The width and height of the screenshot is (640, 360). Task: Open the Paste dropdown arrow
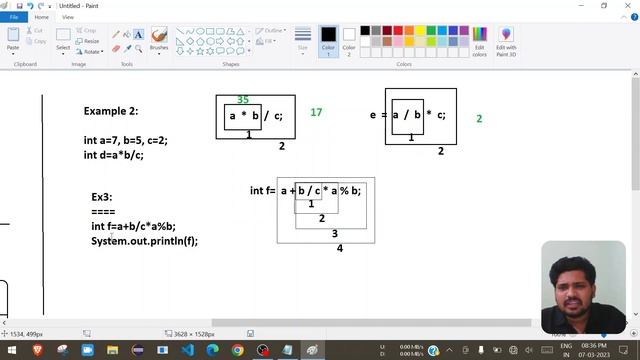[13, 53]
